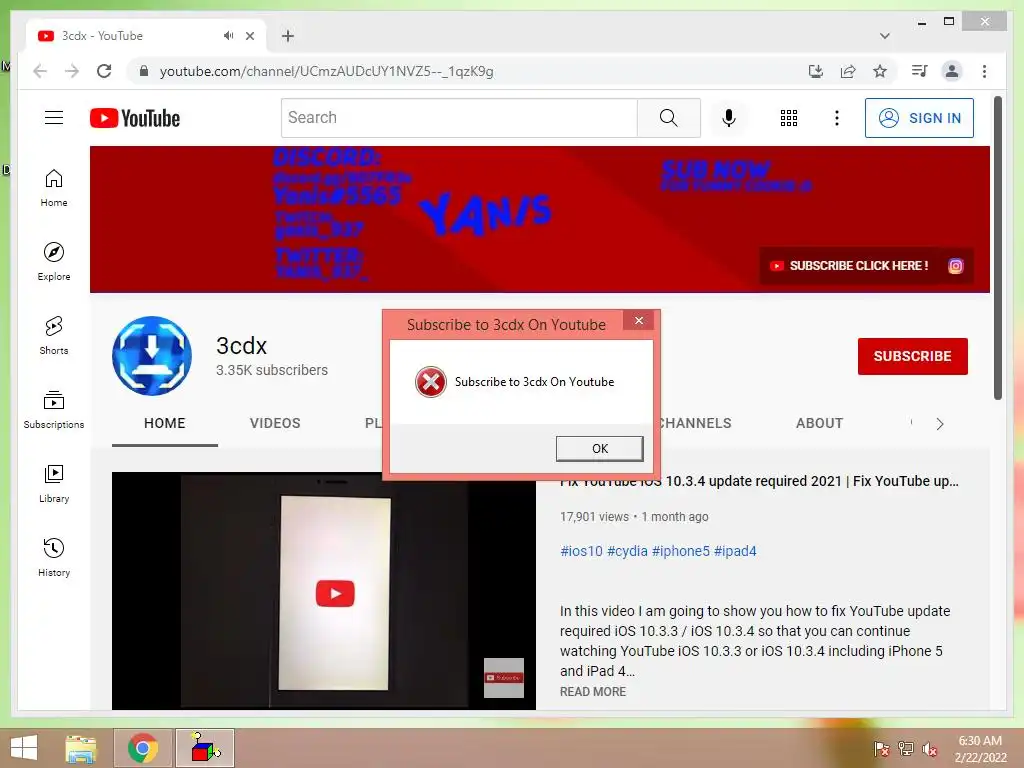Open the featured video title link
Image resolution: width=1024 pixels, height=768 pixels.
pos(759,482)
